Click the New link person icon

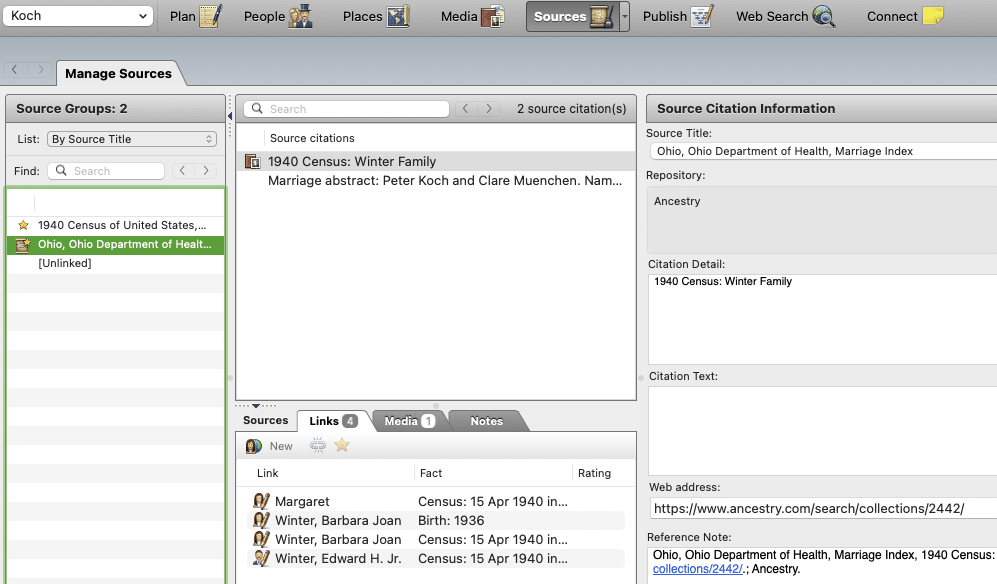255,446
